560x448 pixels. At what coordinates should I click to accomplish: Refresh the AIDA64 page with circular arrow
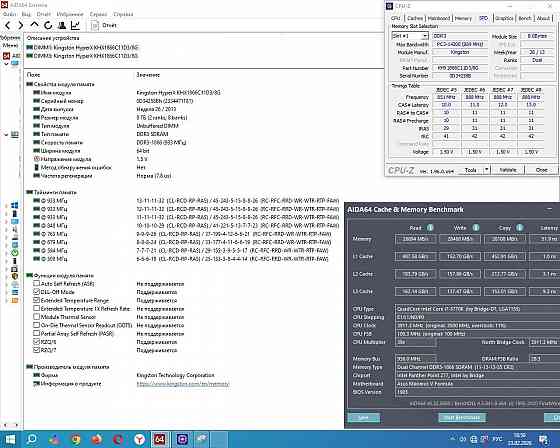(x=48, y=25)
